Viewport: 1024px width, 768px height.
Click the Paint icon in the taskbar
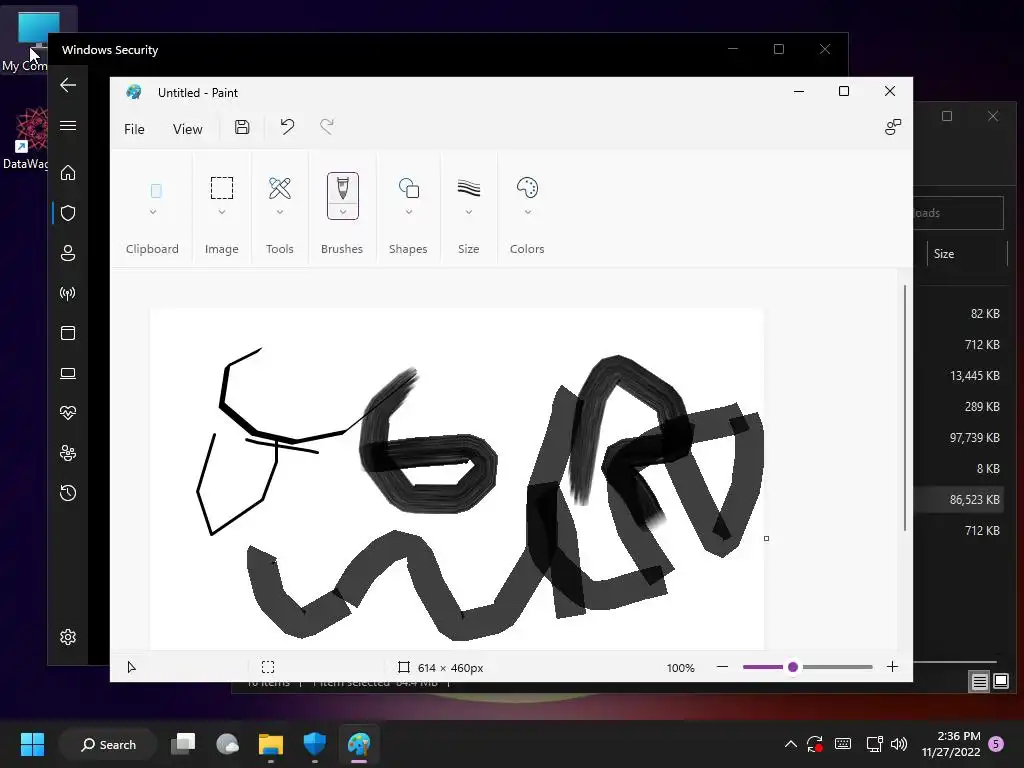(x=359, y=744)
